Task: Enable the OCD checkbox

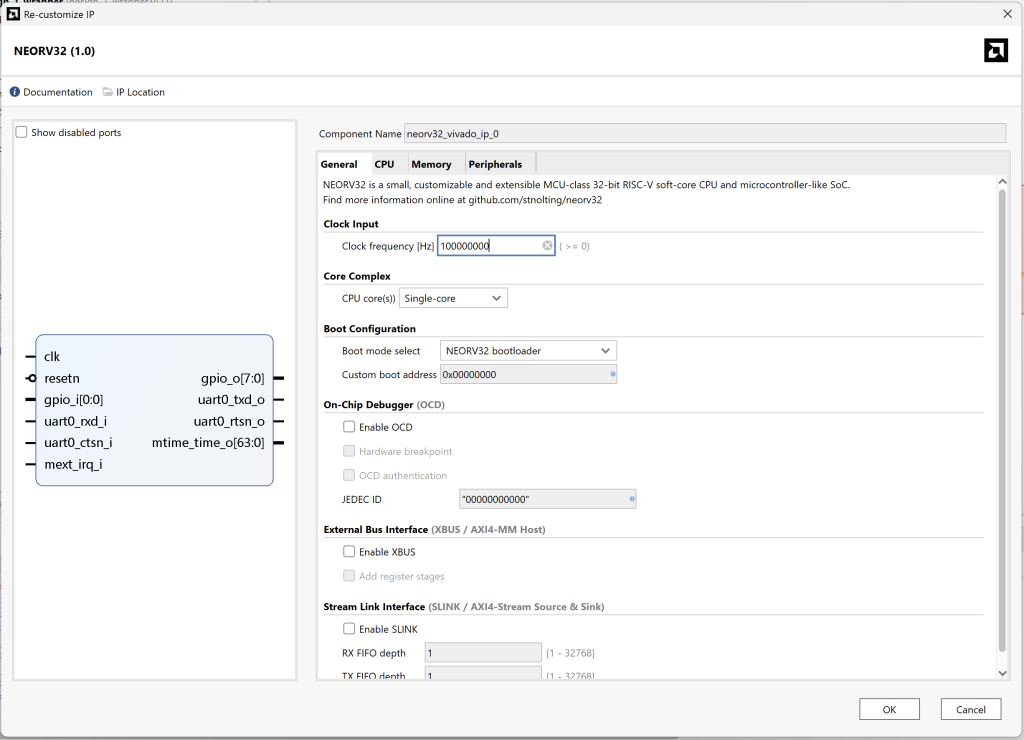Action: (x=349, y=427)
